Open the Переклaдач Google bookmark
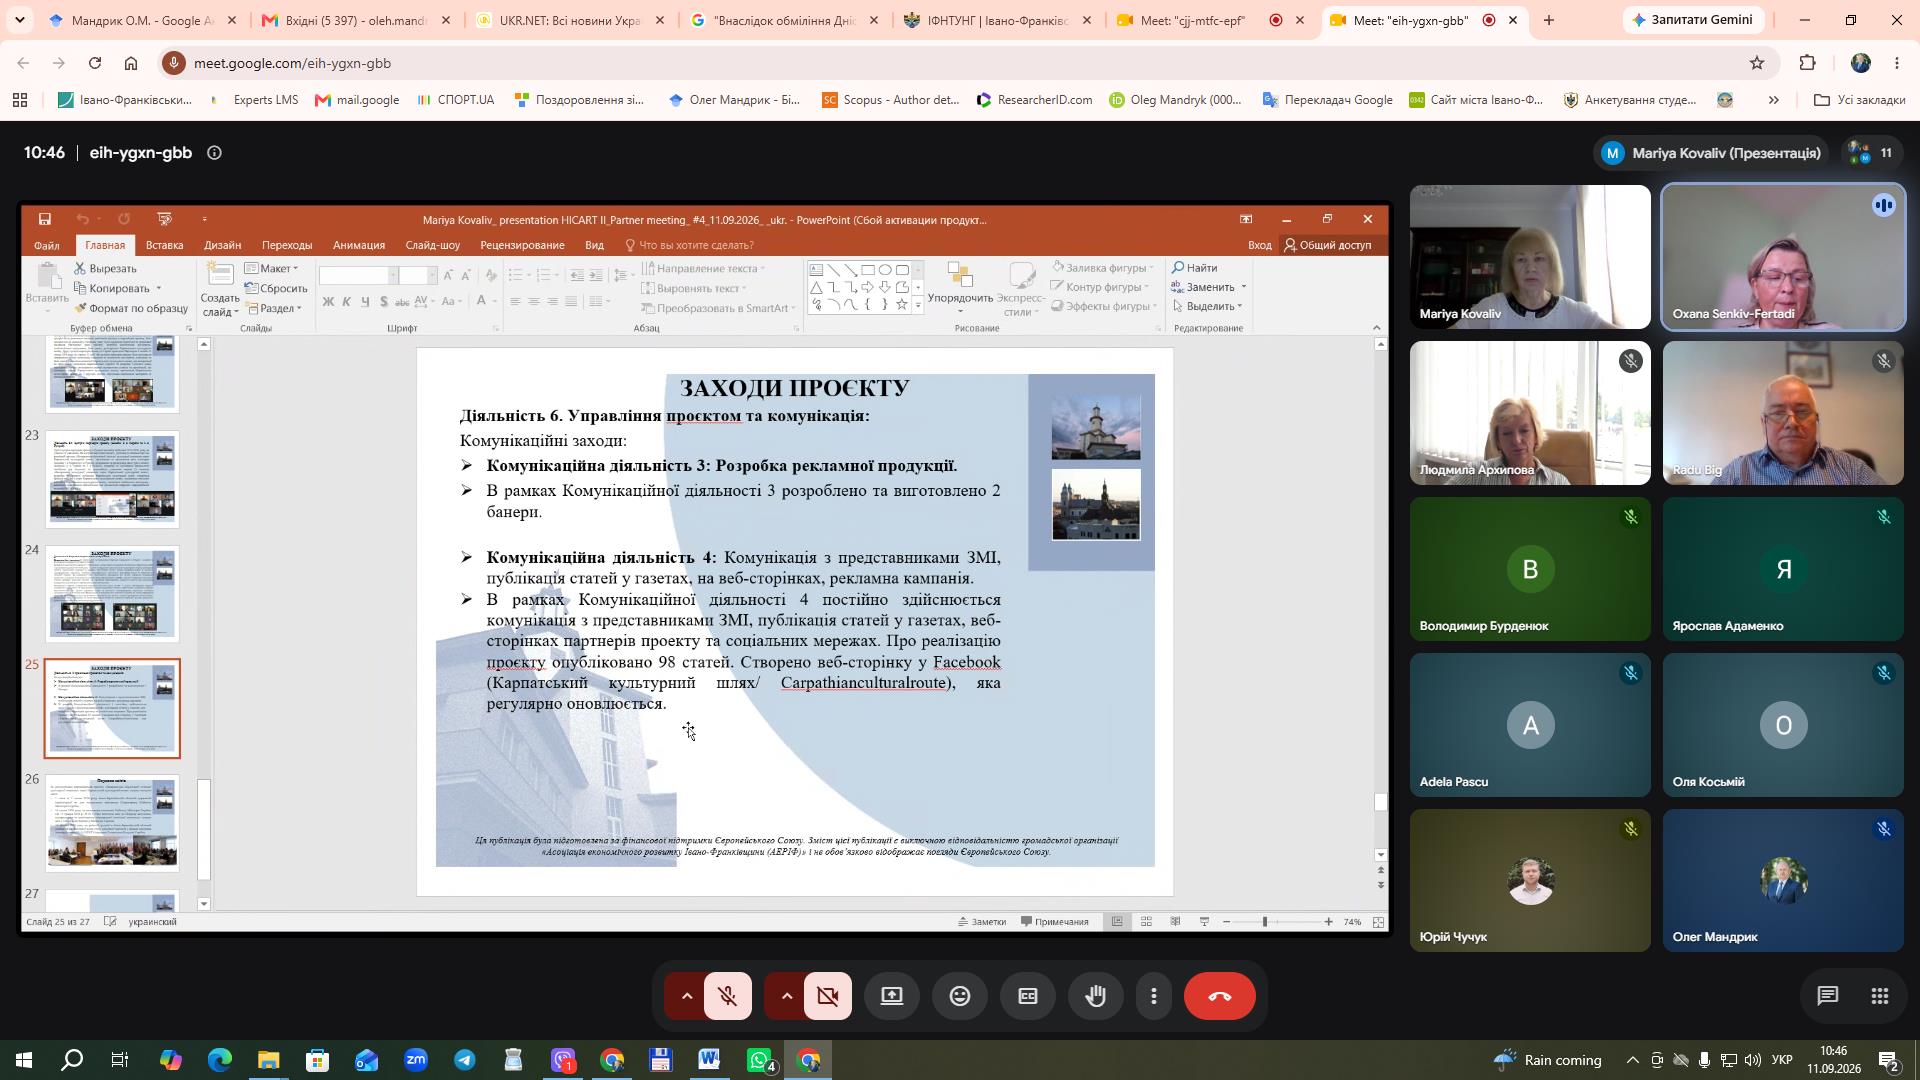The width and height of the screenshot is (1920, 1080). pyautogui.click(x=1328, y=100)
